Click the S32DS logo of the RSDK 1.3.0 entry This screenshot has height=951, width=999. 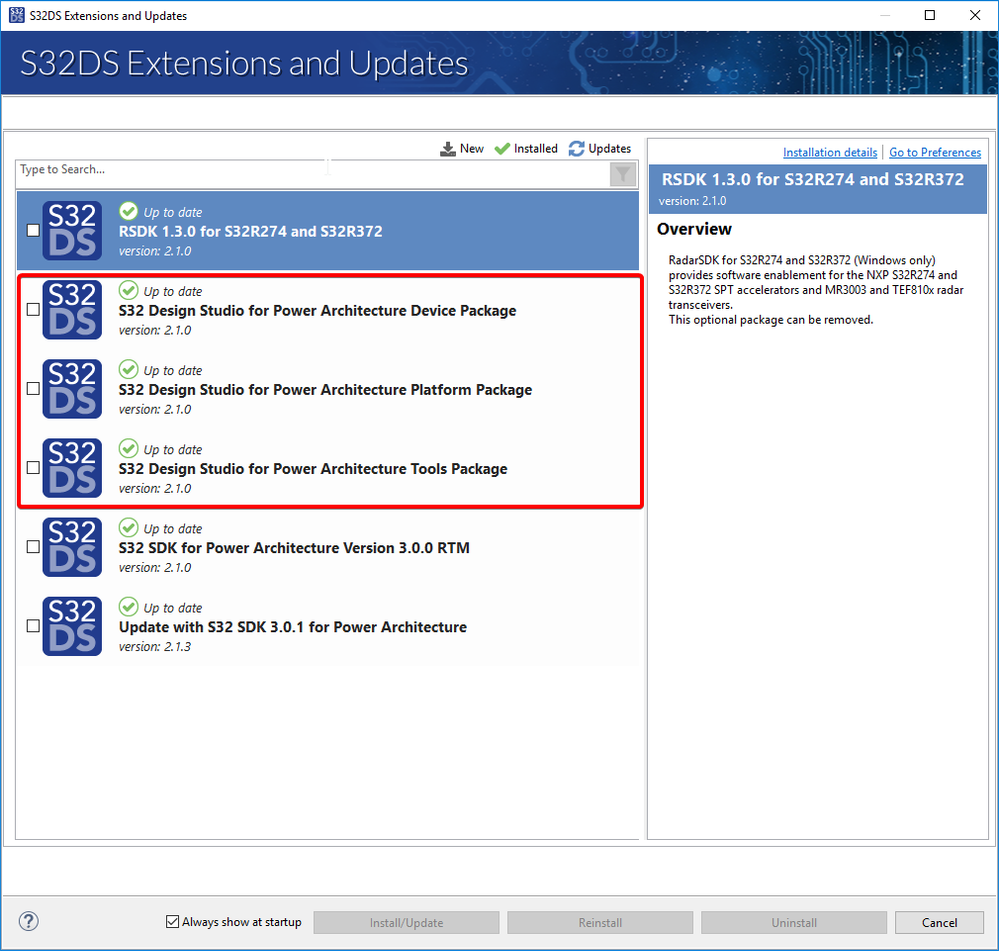pos(72,231)
